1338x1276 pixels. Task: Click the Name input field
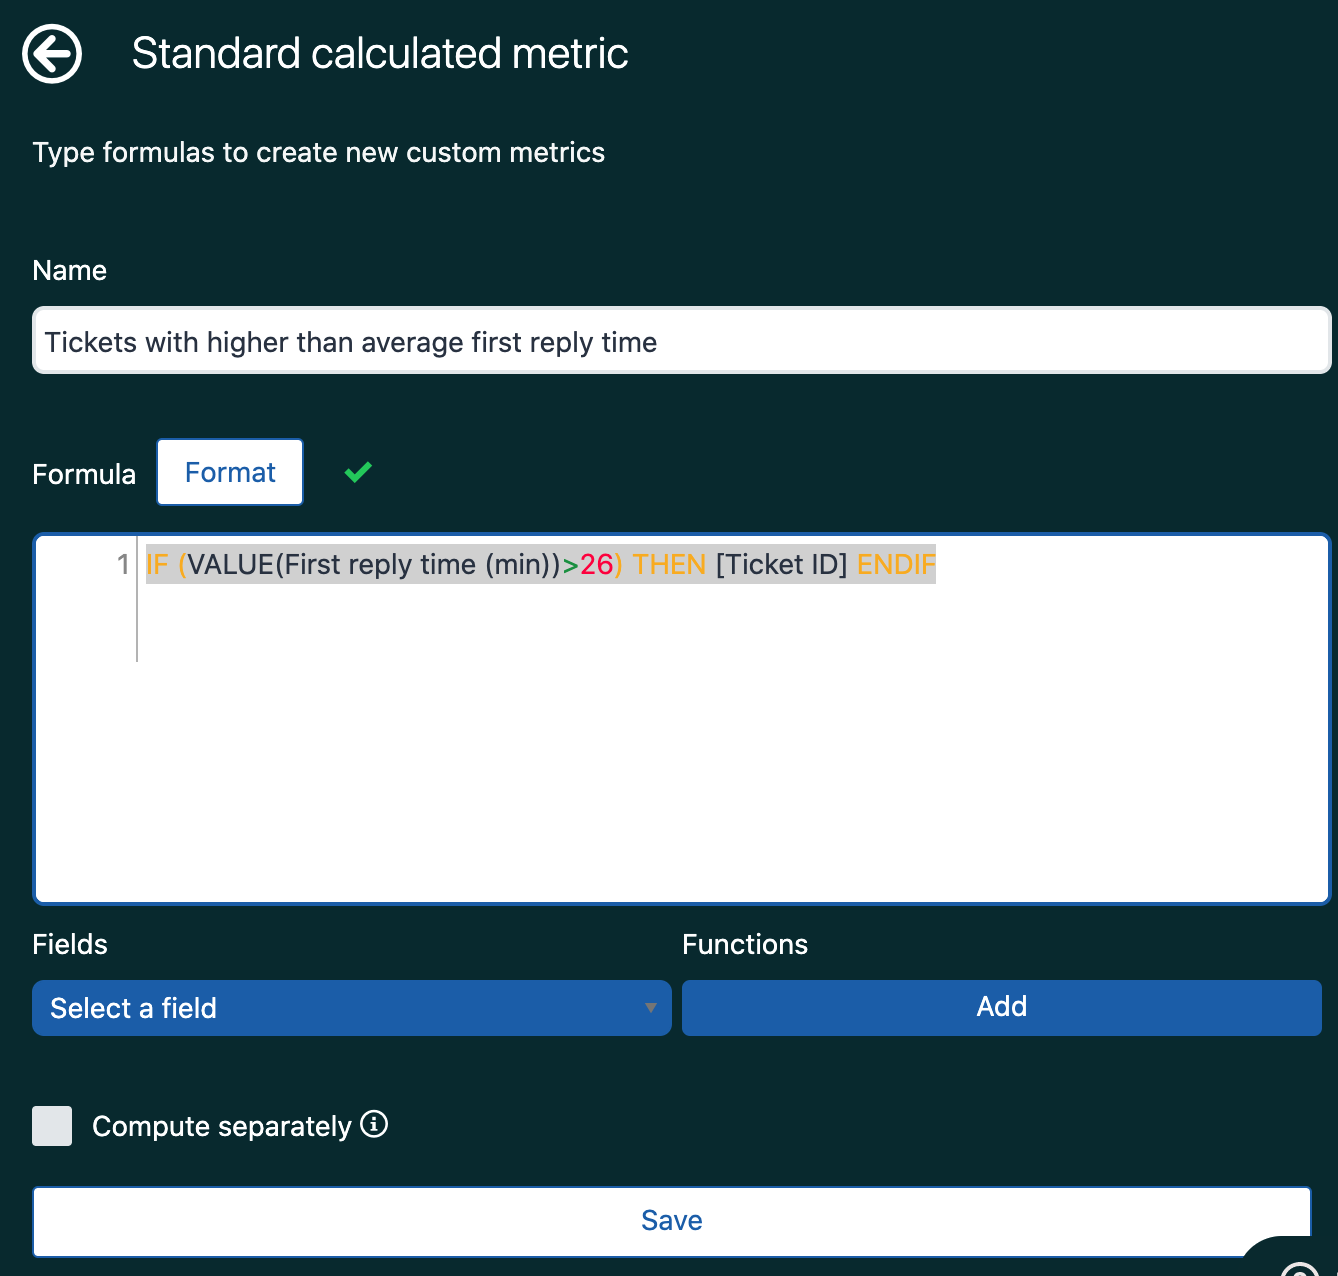tap(682, 341)
